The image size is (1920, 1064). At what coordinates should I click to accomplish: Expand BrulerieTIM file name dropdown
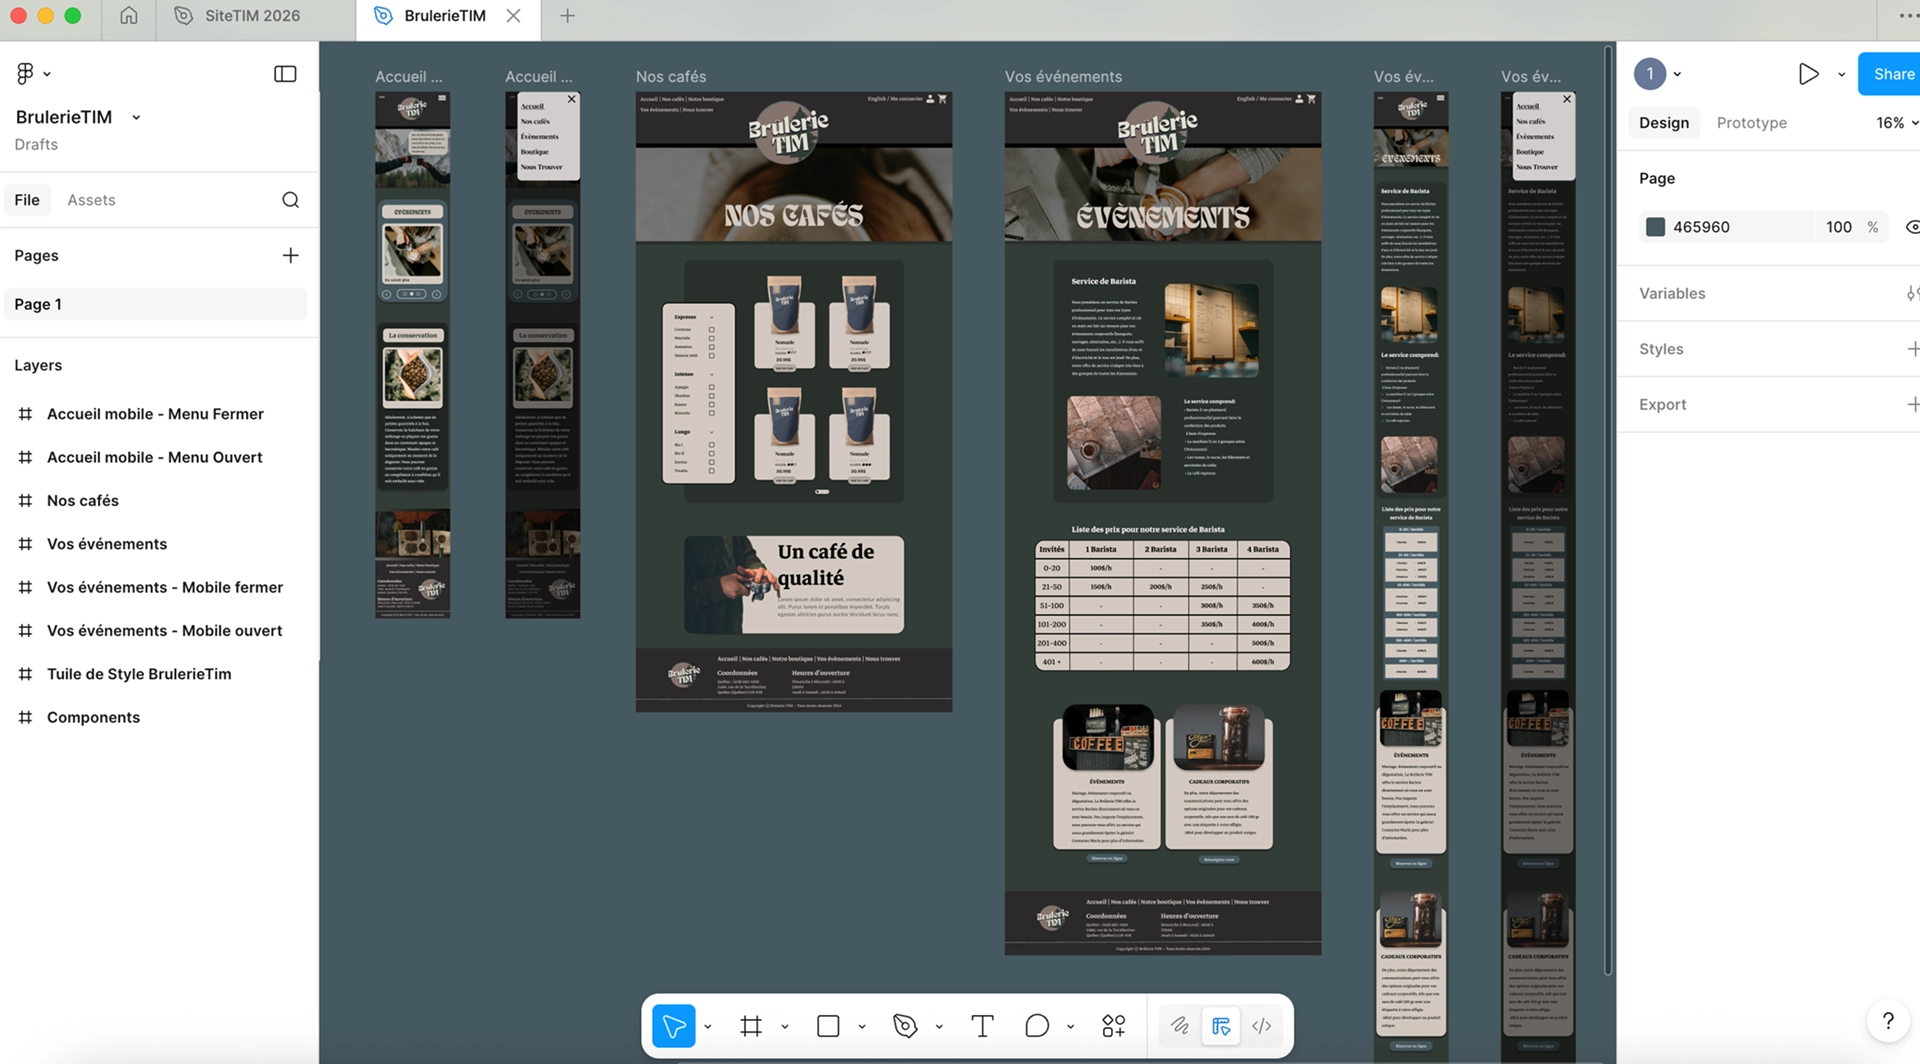[136, 117]
